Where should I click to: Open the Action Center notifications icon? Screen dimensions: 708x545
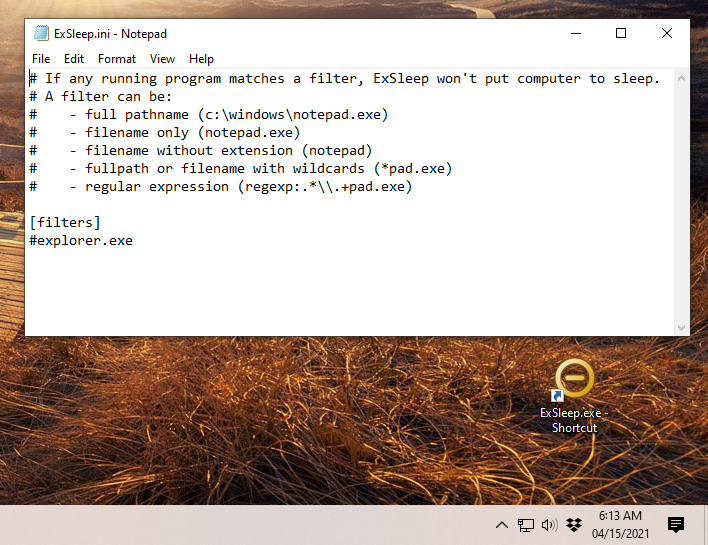(x=675, y=525)
